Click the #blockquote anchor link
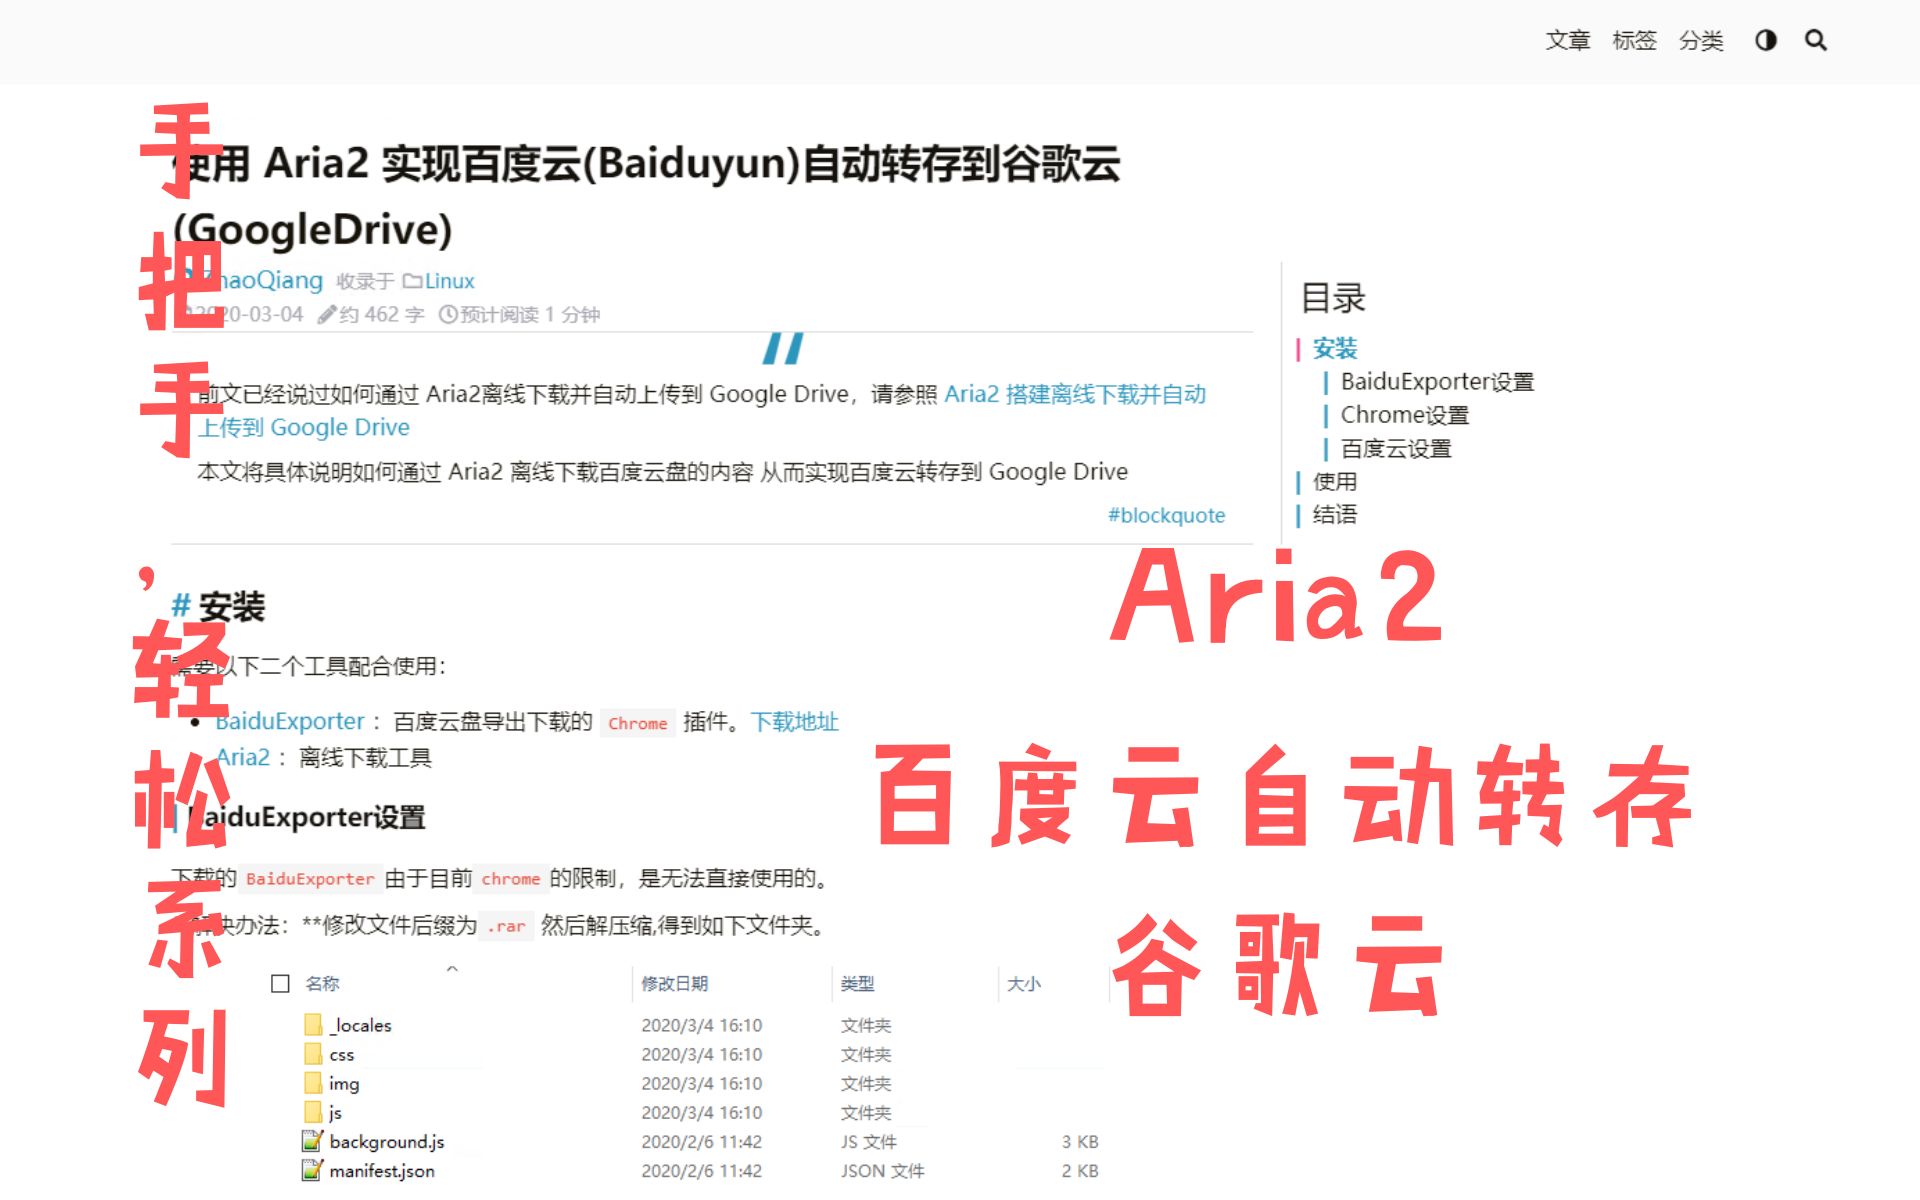1920x1200 pixels. click(1166, 515)
